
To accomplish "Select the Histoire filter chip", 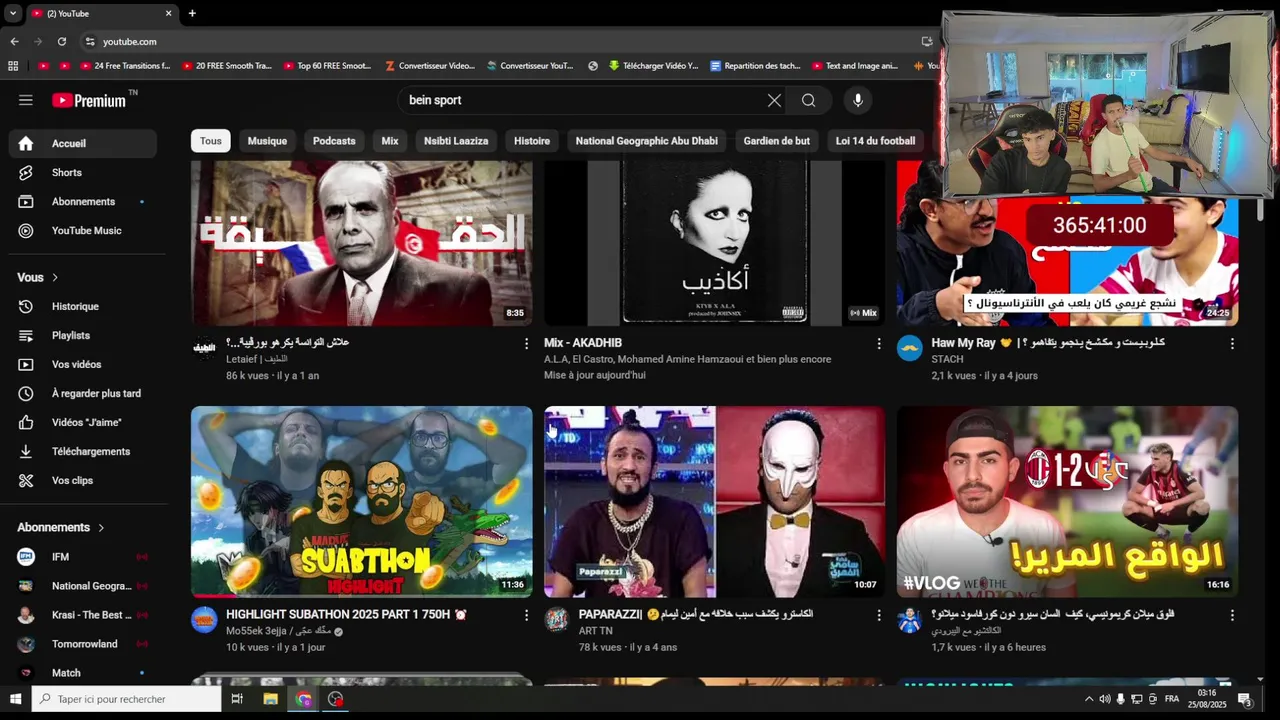I will click(x=532, y=141).
